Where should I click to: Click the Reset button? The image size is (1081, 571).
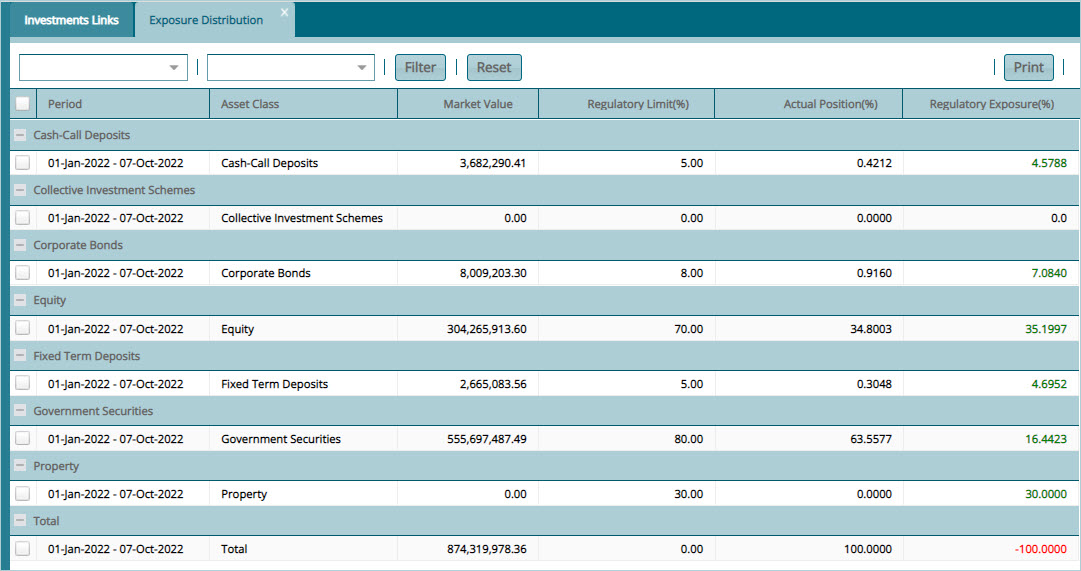point(494,68)
